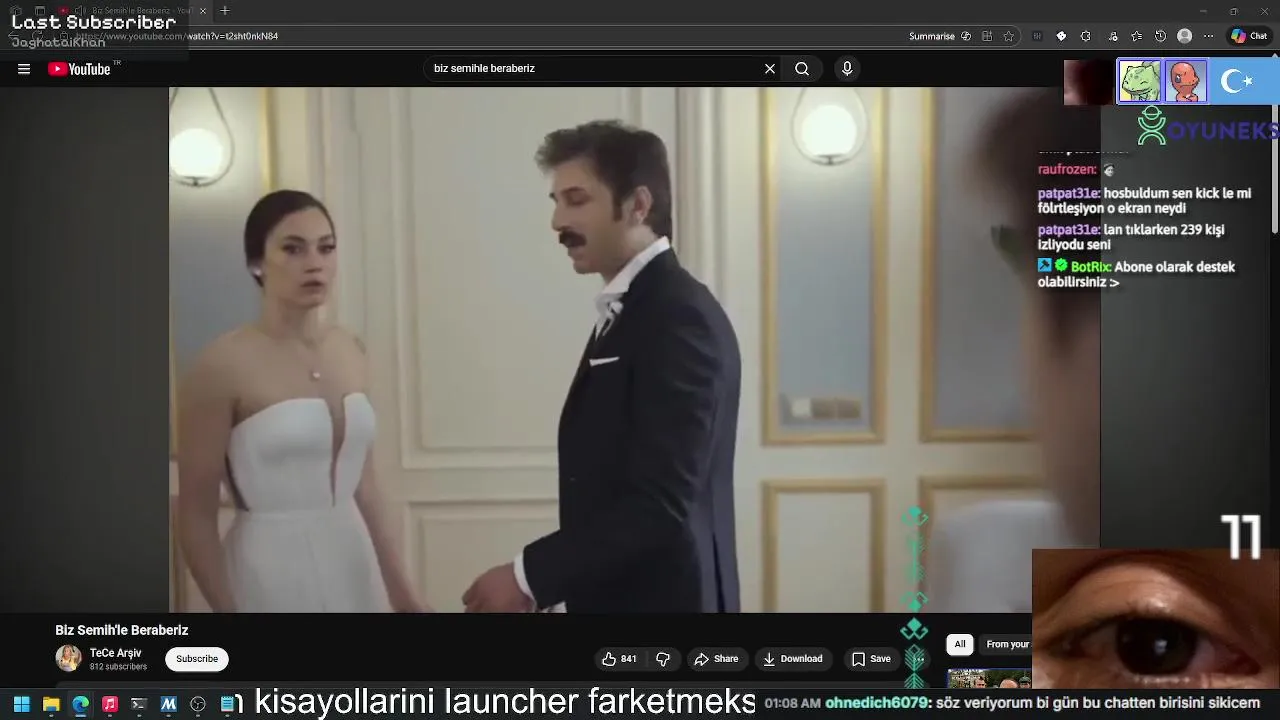The image size is (1280, 720).
Task: Click the 812 subscribers text
Action: coord(118,667)
